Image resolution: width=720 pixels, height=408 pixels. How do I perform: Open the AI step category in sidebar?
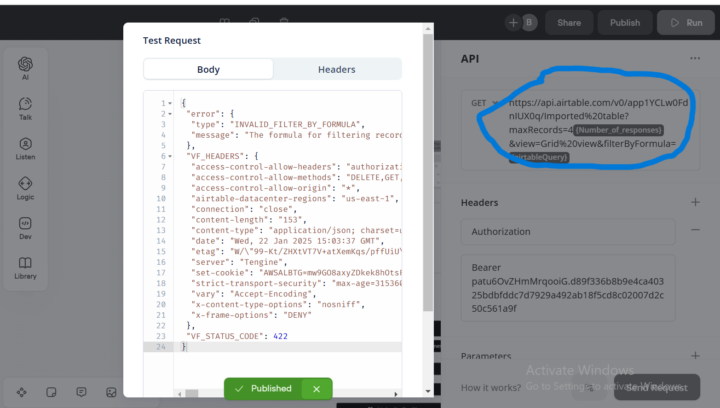[x=25, y=68]
